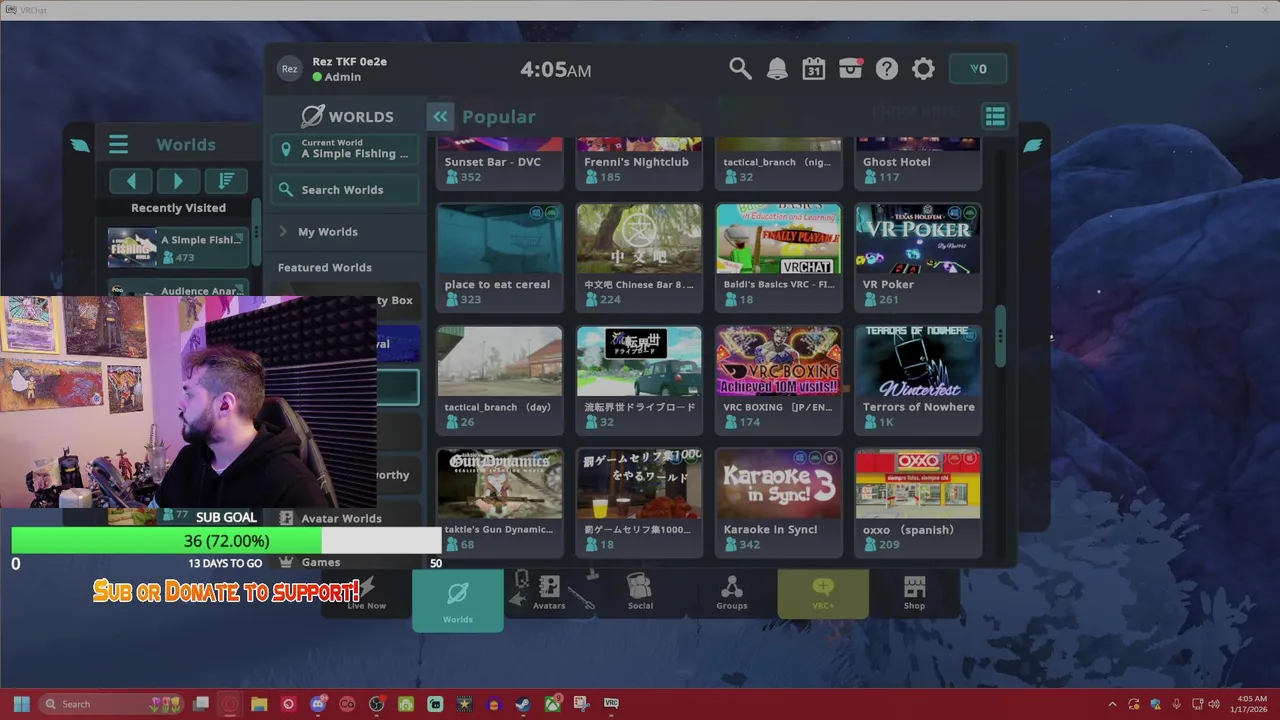The width and height of the screenshot is (1280, 720).
Task: Click the sub goal progress bar
Action: click(x=226, y=541)
